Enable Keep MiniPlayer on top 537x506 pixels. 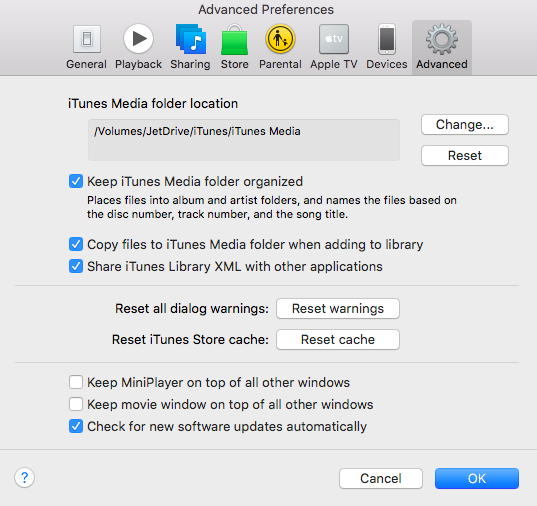[x=76, y=382]
